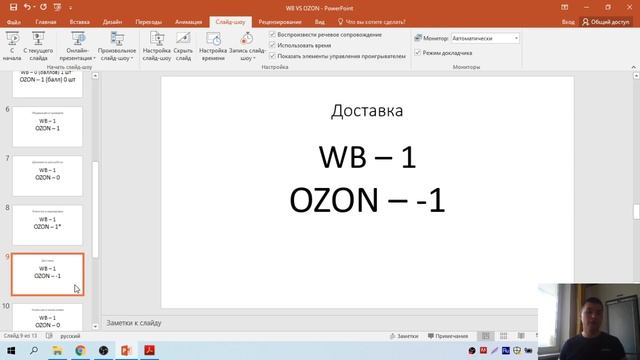Click the 'WB – 1' text on the main slide
640x360 pixels.
coord(367,157)
